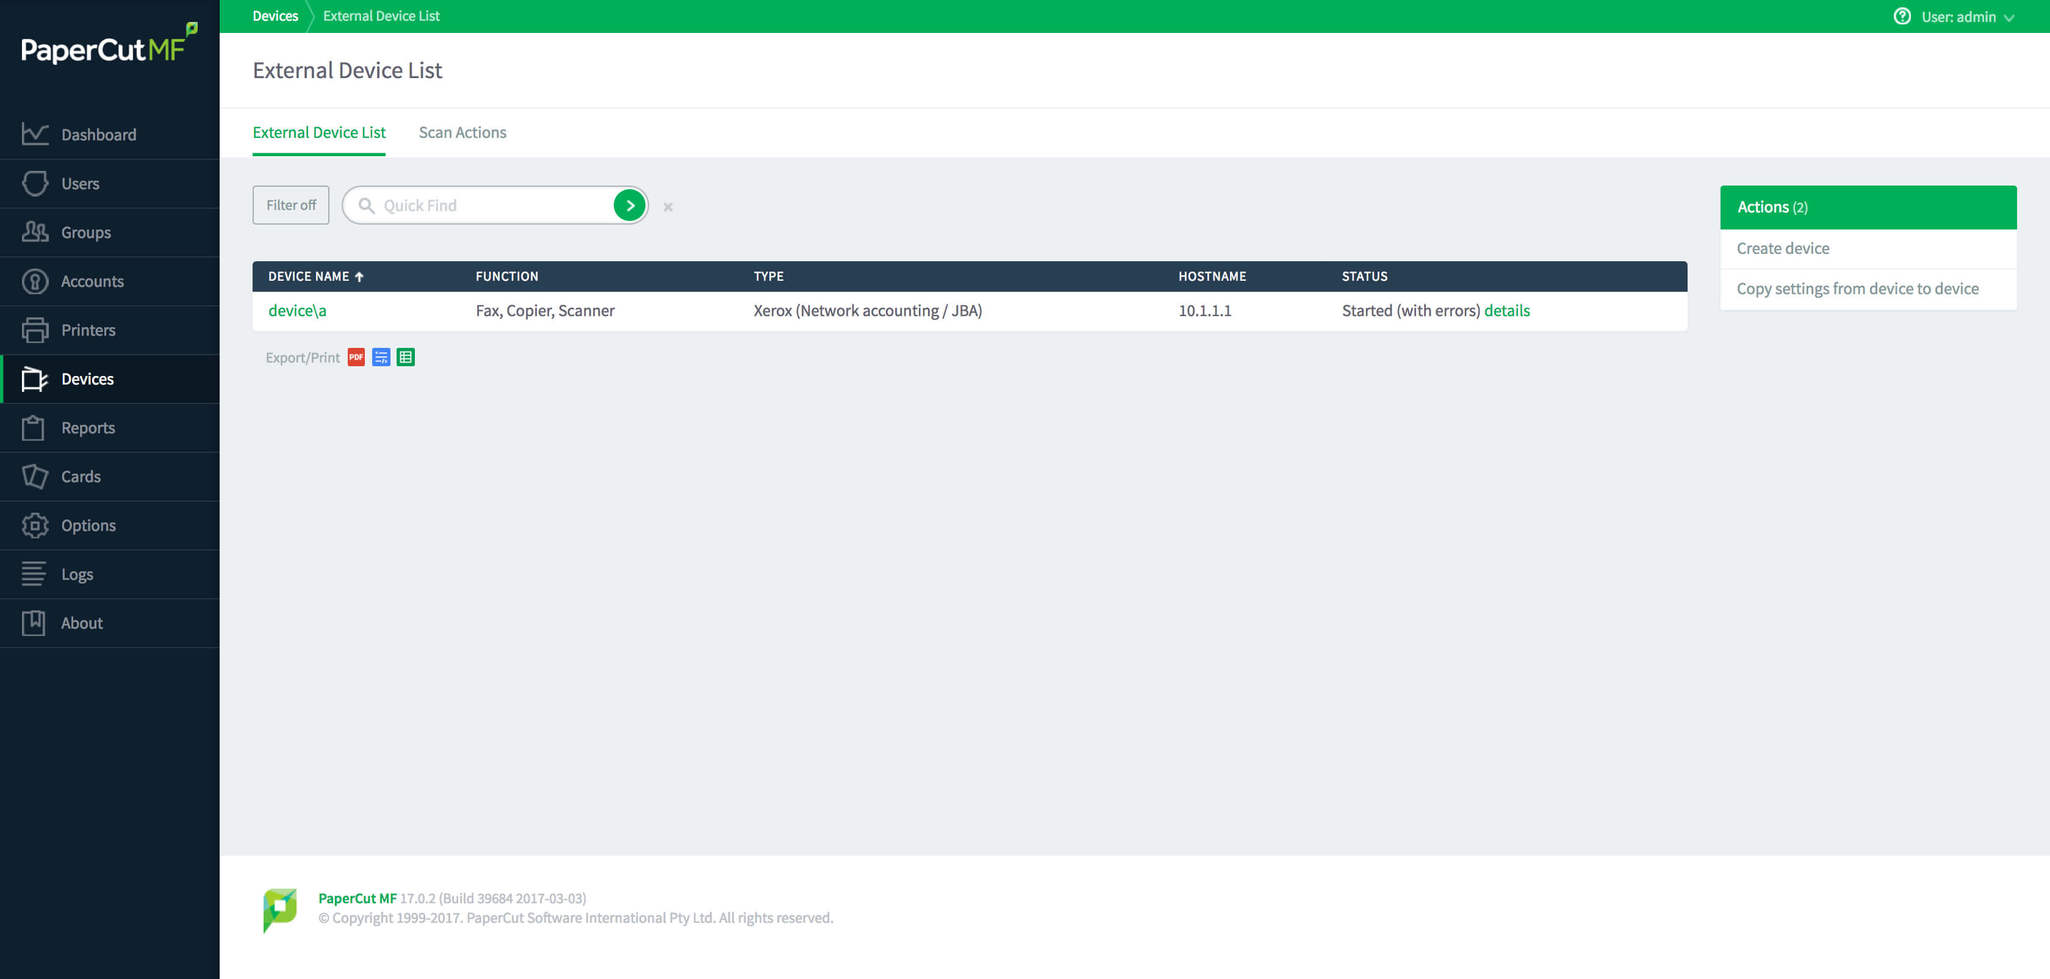The image size is (2050, 979).
Task: Select the External Device List tab
Action: pos(319,132)
